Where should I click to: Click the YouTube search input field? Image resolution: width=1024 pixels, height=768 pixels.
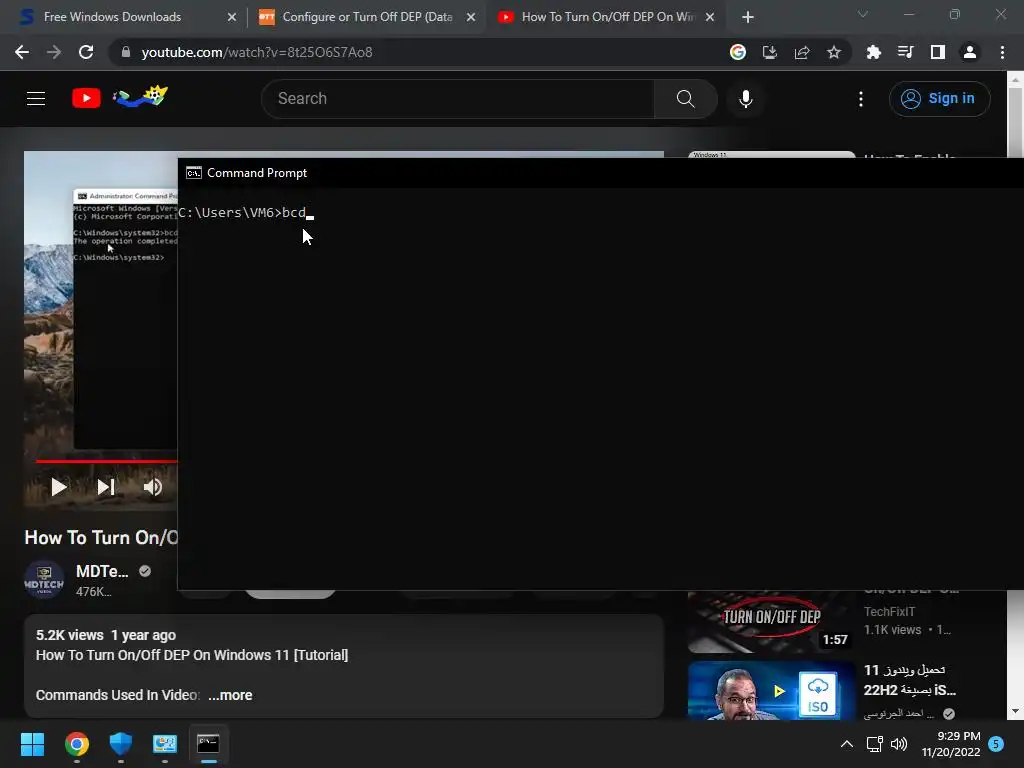tap(457, 99)
